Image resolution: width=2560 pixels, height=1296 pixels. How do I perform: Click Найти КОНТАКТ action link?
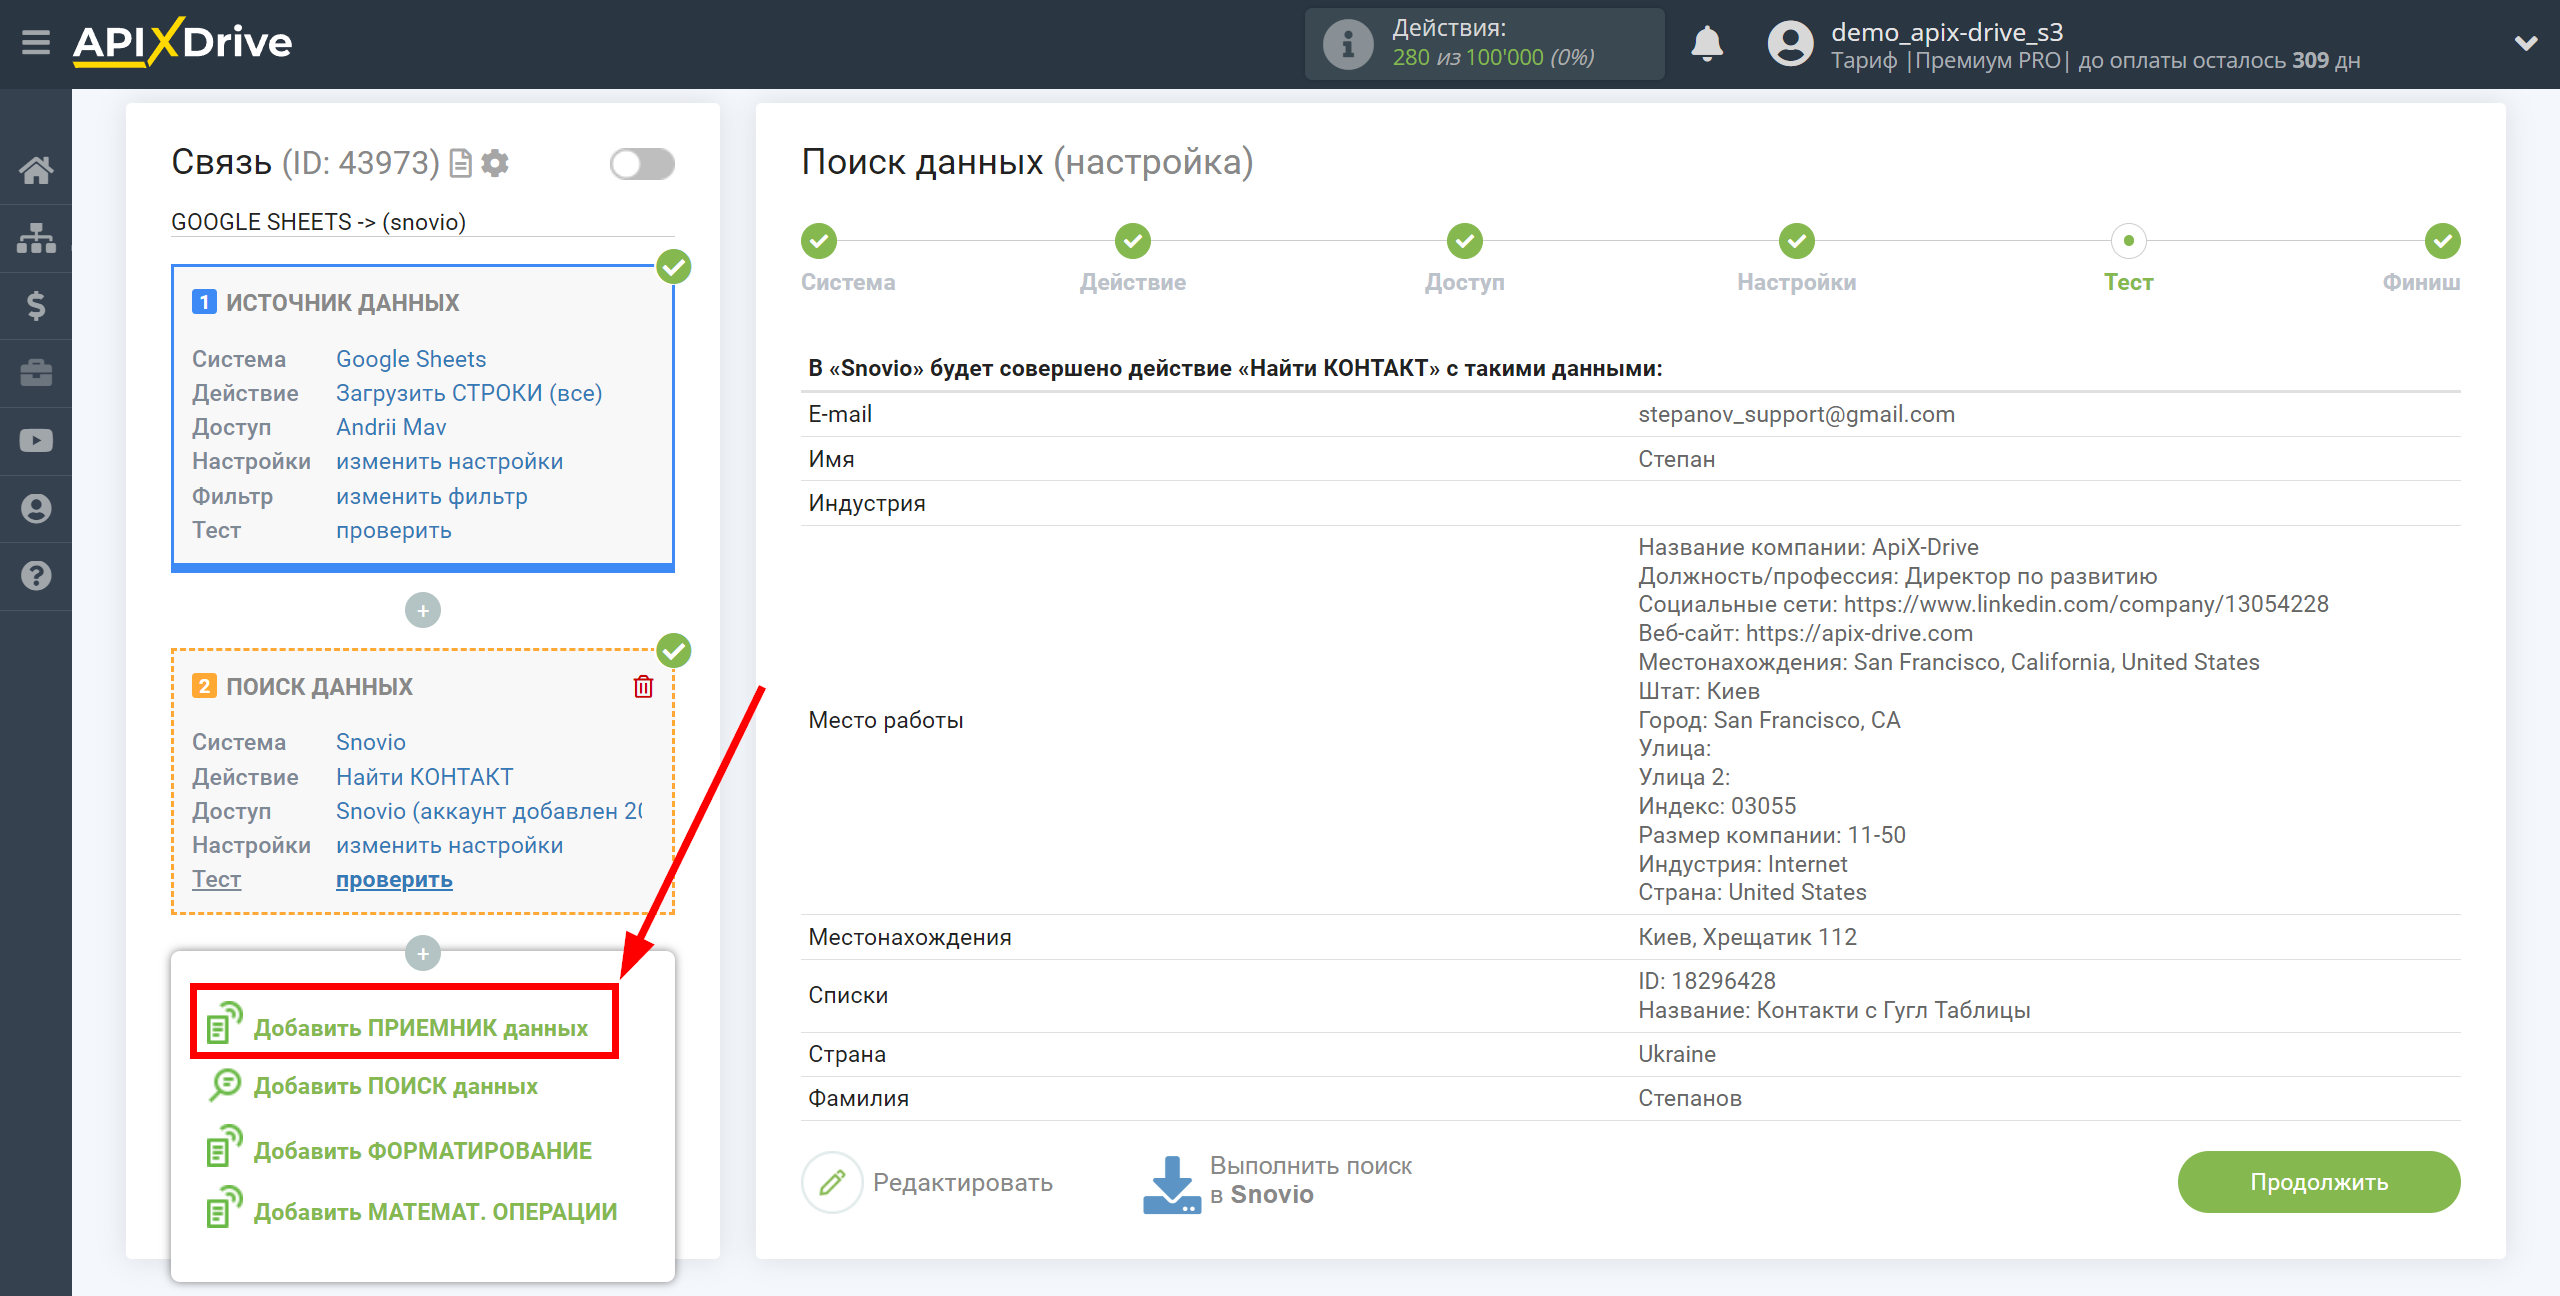pos(425,777)
